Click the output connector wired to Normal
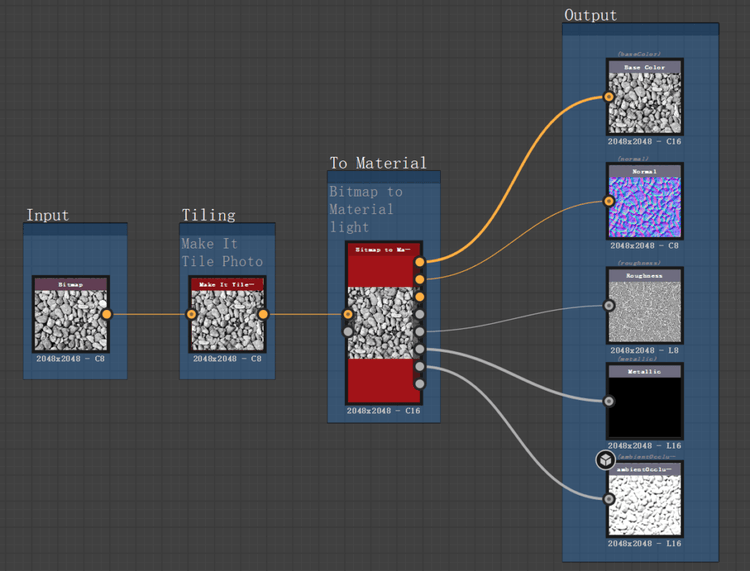 (419, 279)
